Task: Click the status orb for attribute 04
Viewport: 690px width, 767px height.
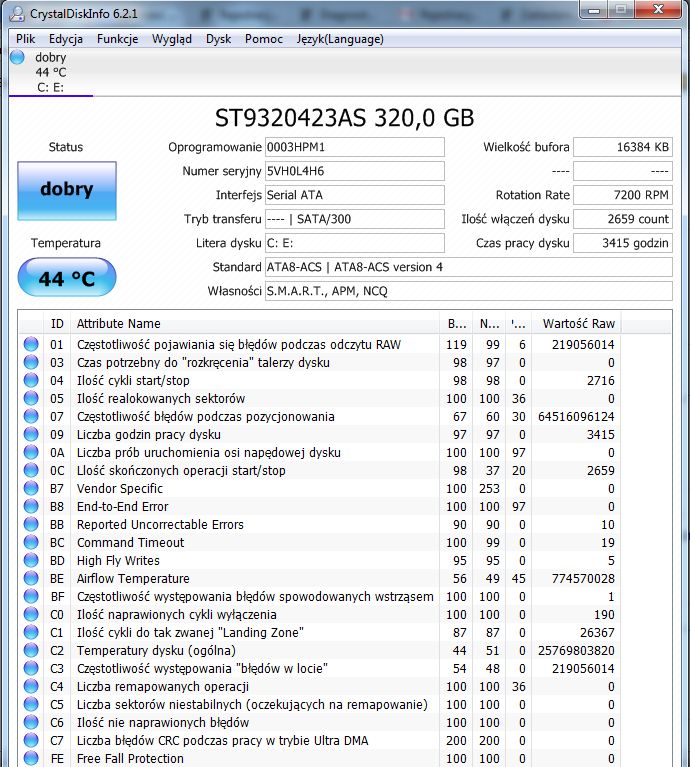Action: click(x=31, y=381)
